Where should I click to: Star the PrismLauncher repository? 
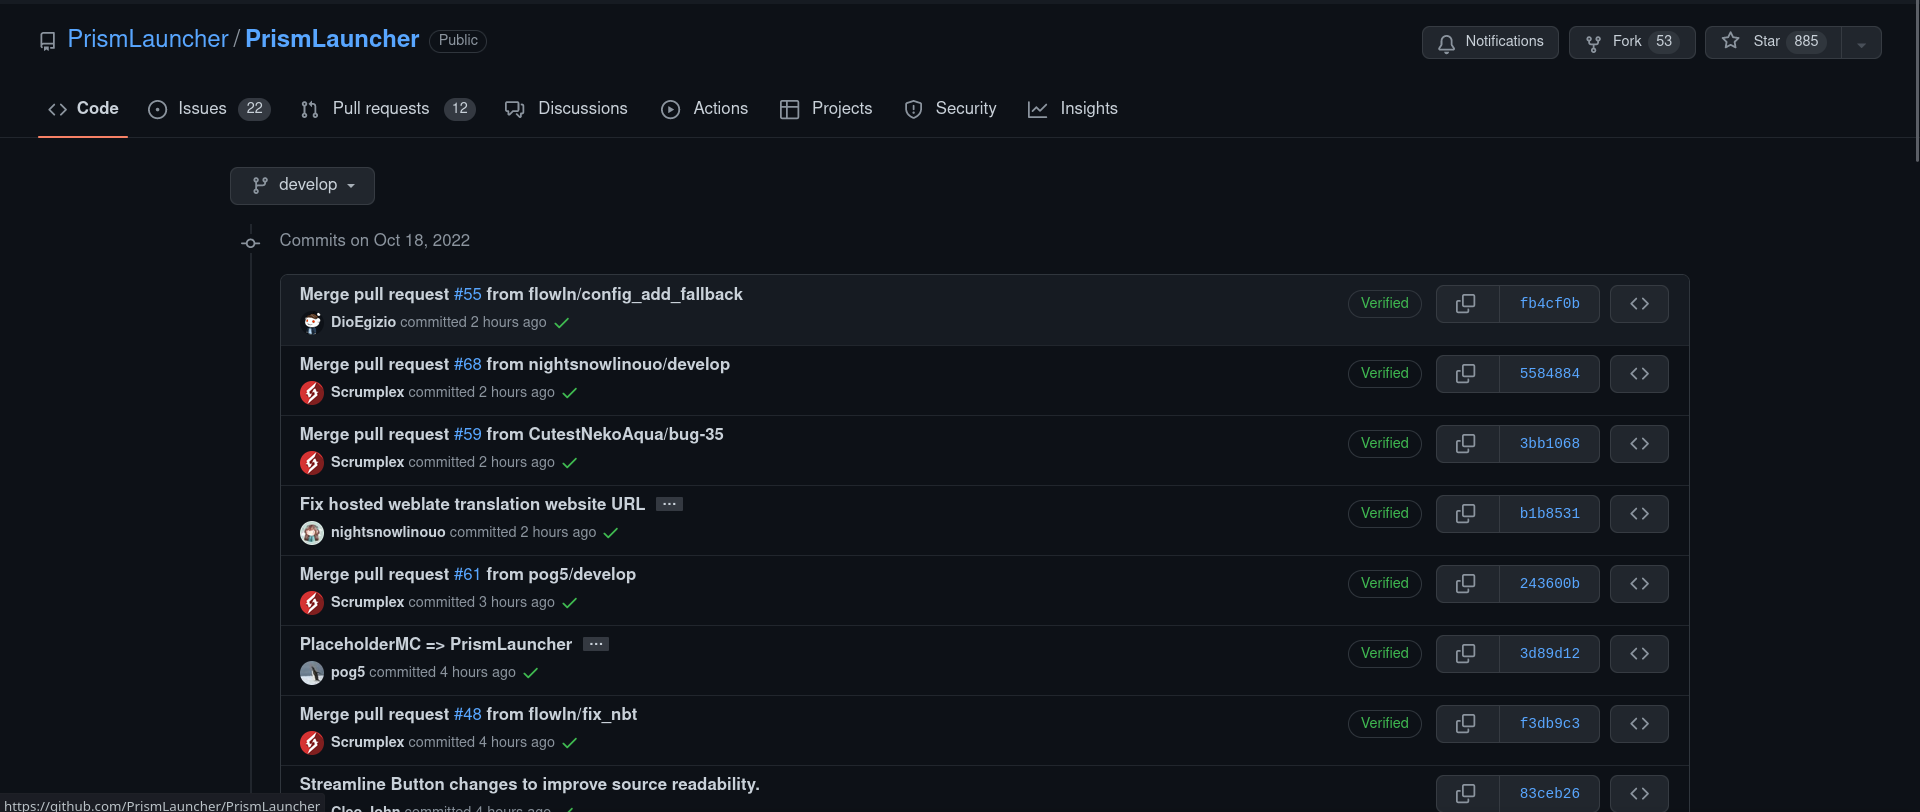coord(1774,42)
